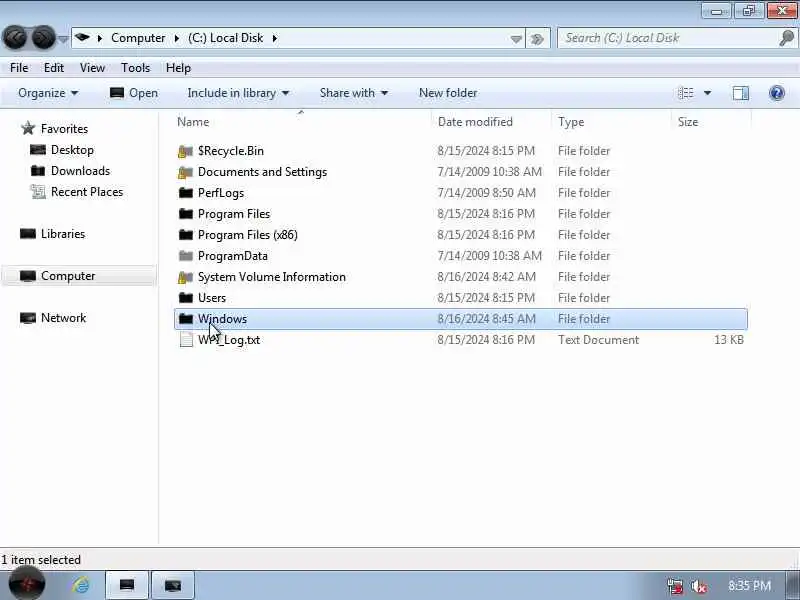
Task: Click the search magnifier icon
Action: [x=787, y=38]
